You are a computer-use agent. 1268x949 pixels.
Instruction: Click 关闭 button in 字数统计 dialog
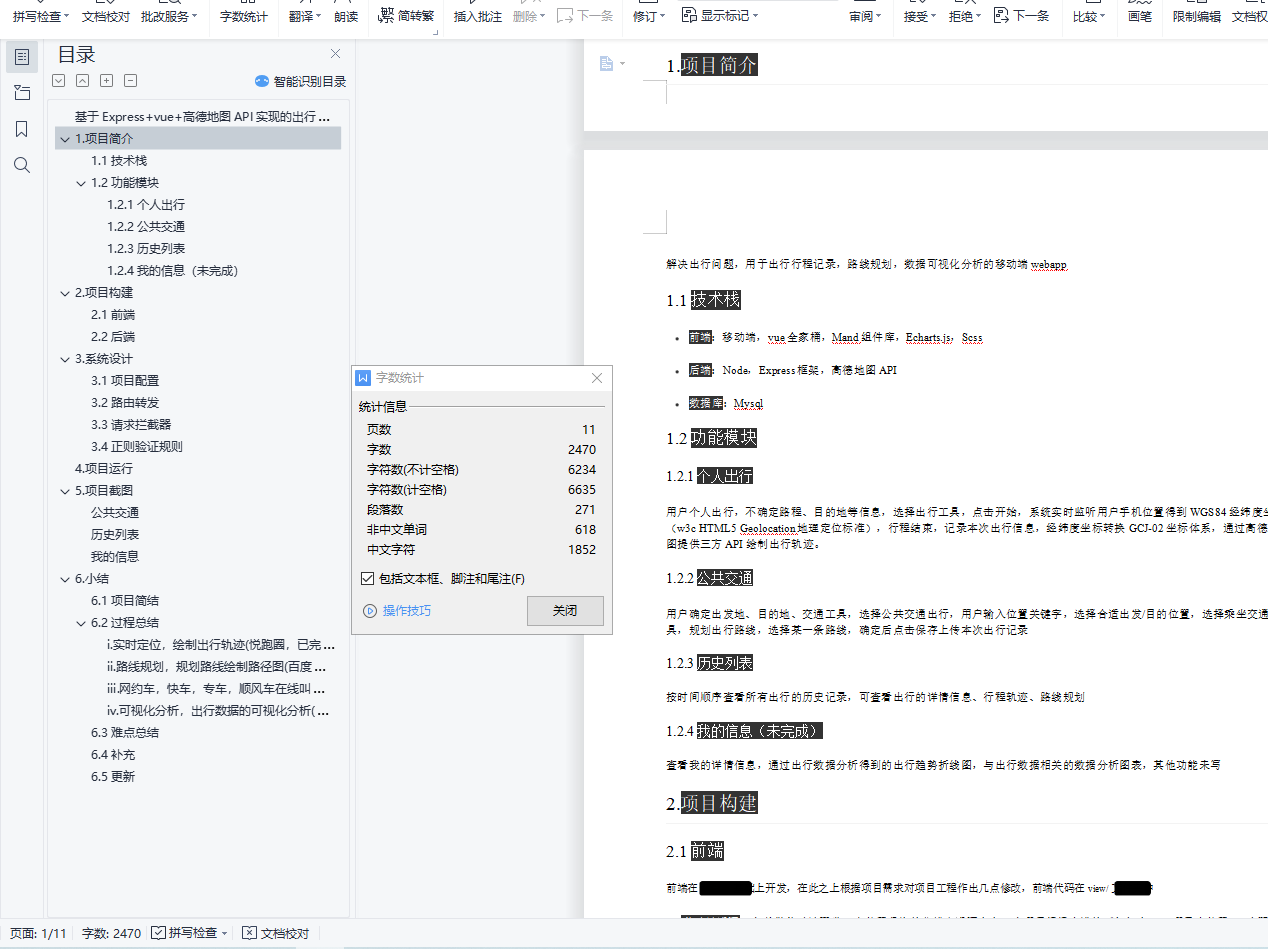[x=565, y=611]
